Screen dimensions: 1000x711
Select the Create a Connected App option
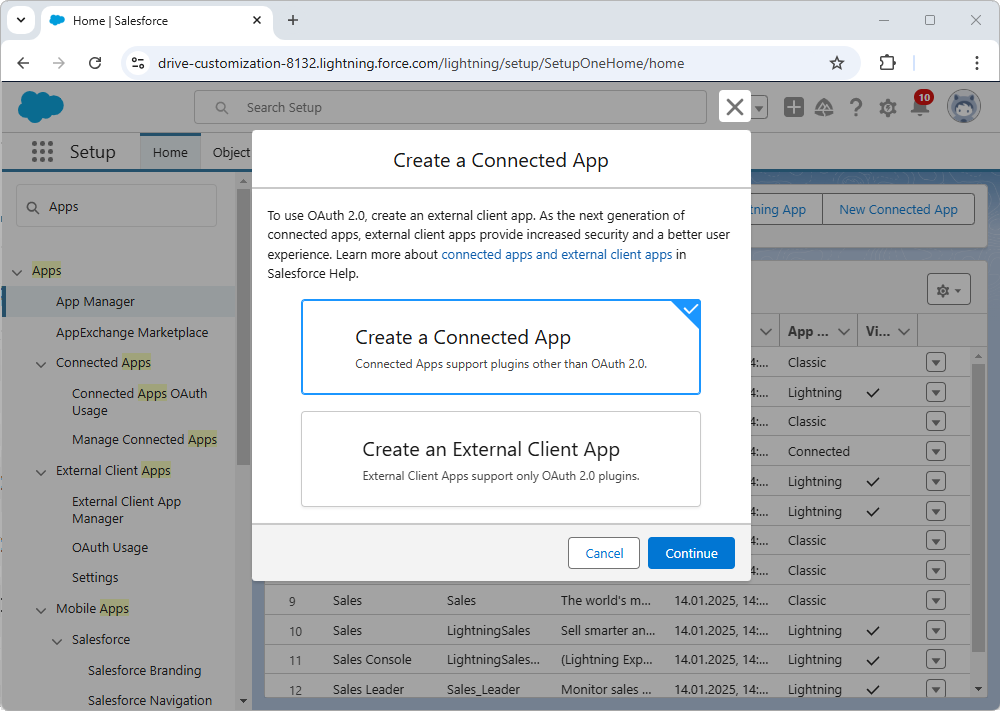coord(500,346)
